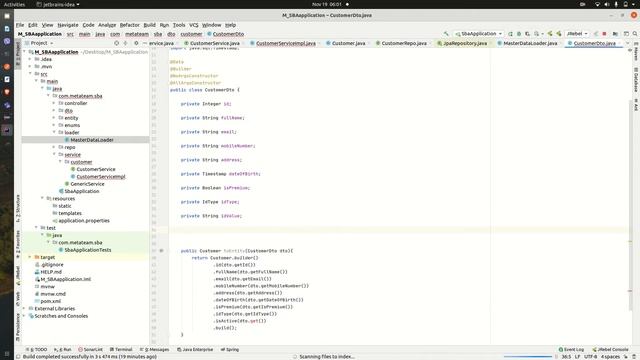Collapse the loader folder

tap(54, 132)
